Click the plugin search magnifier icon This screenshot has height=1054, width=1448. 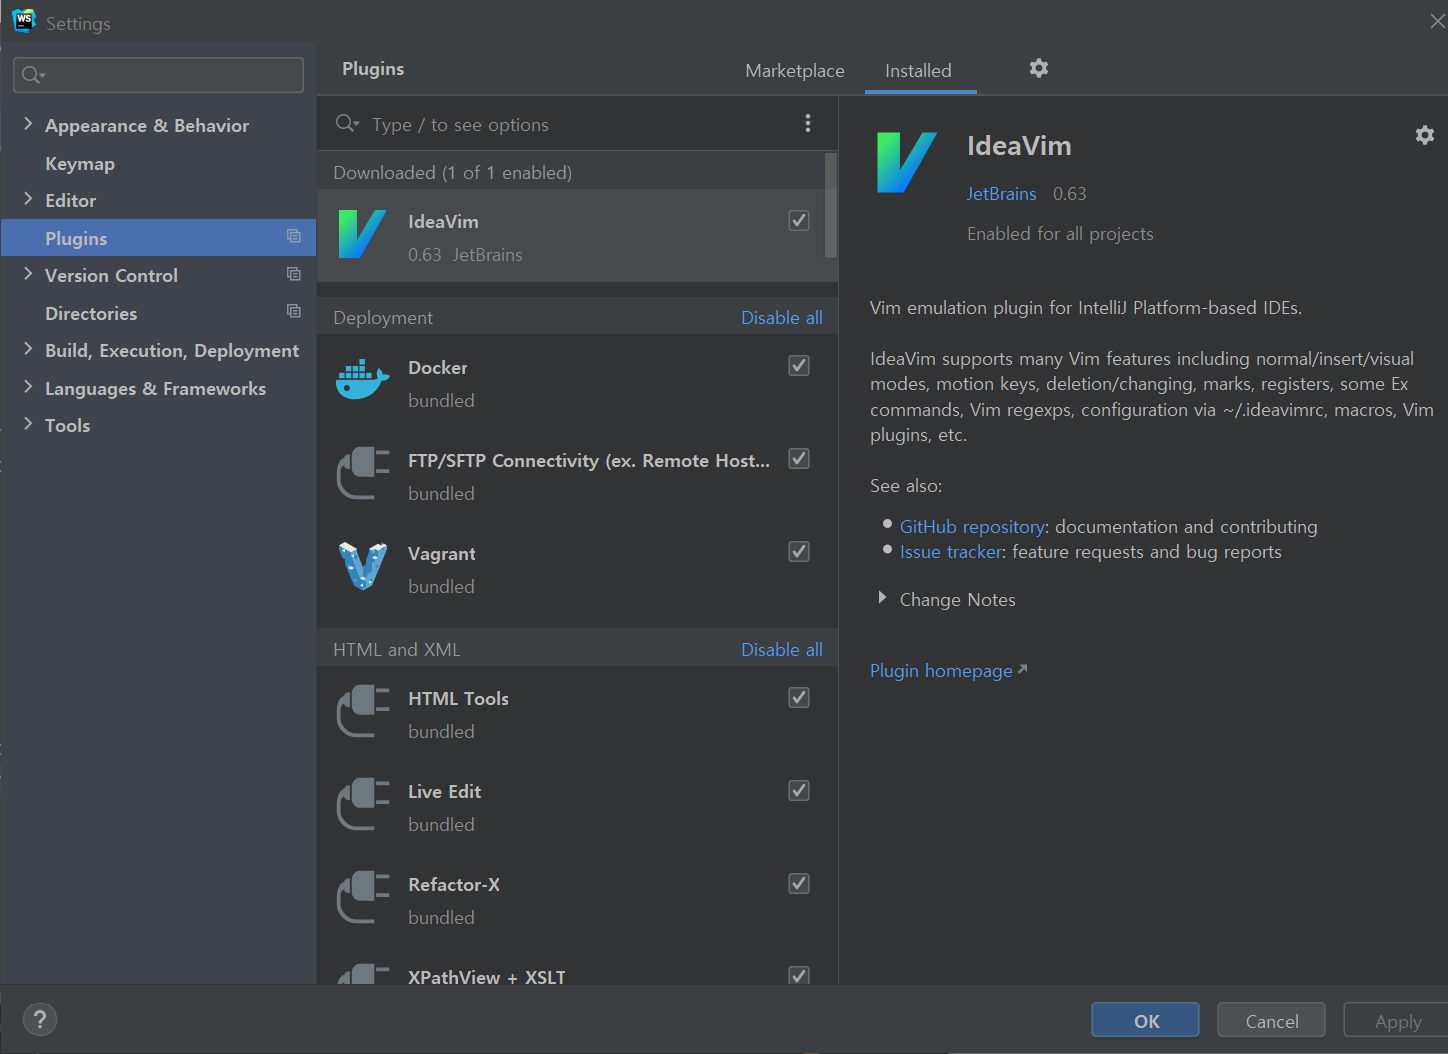[347, 123]
